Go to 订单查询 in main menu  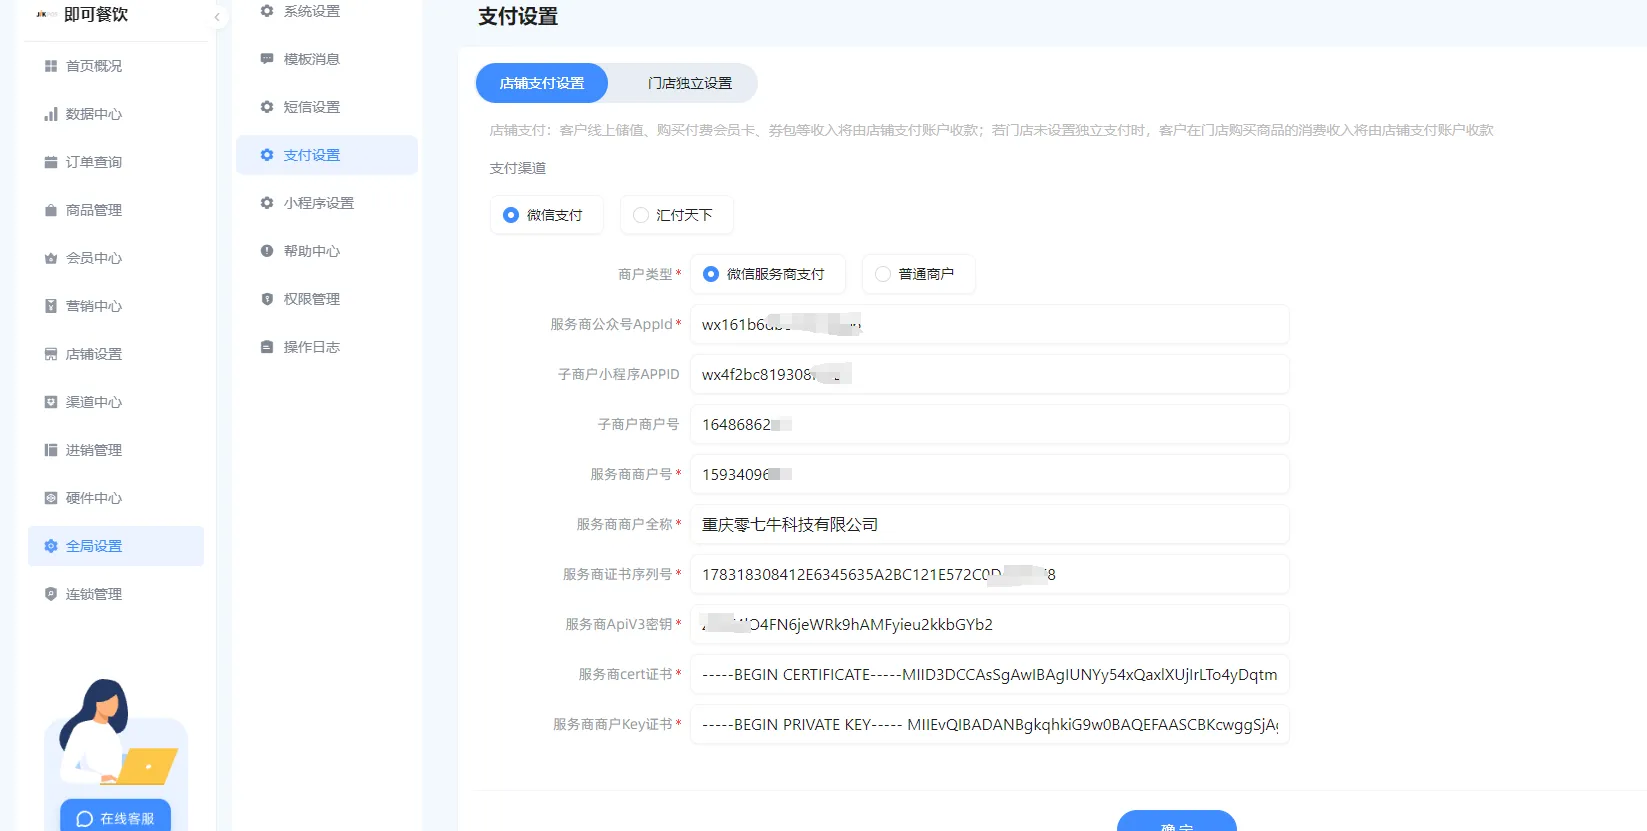click(x=116, y=162)
